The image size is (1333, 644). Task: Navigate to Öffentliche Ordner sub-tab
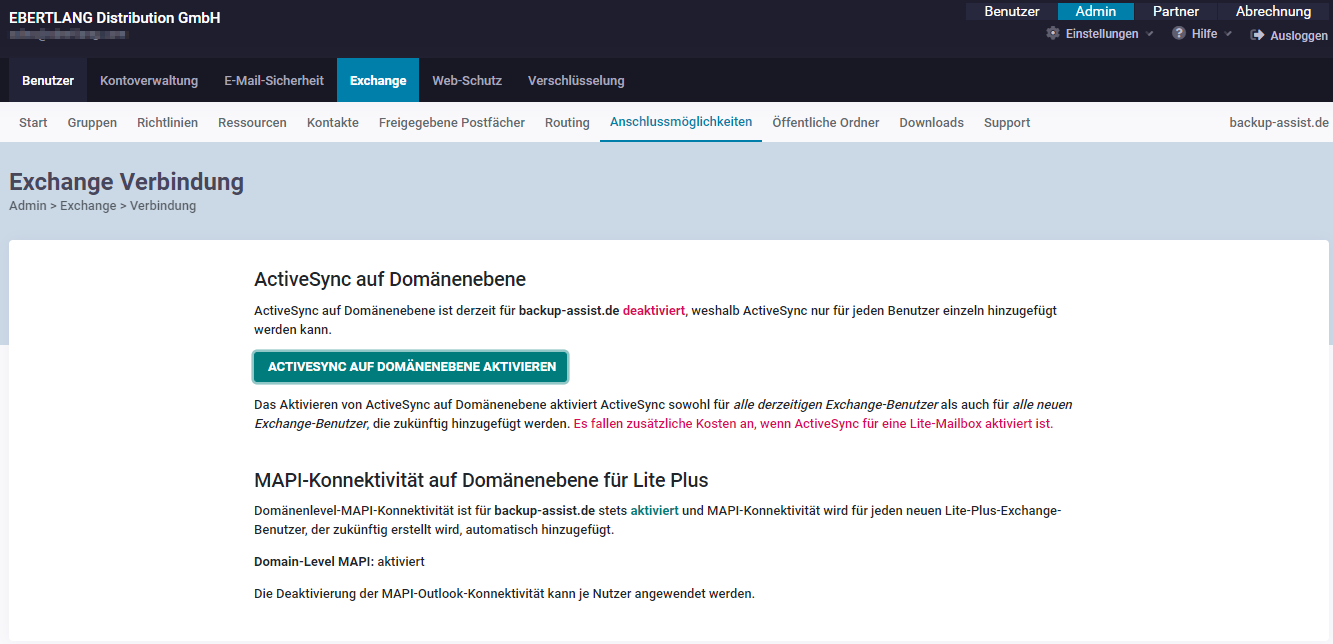point(825,123)
